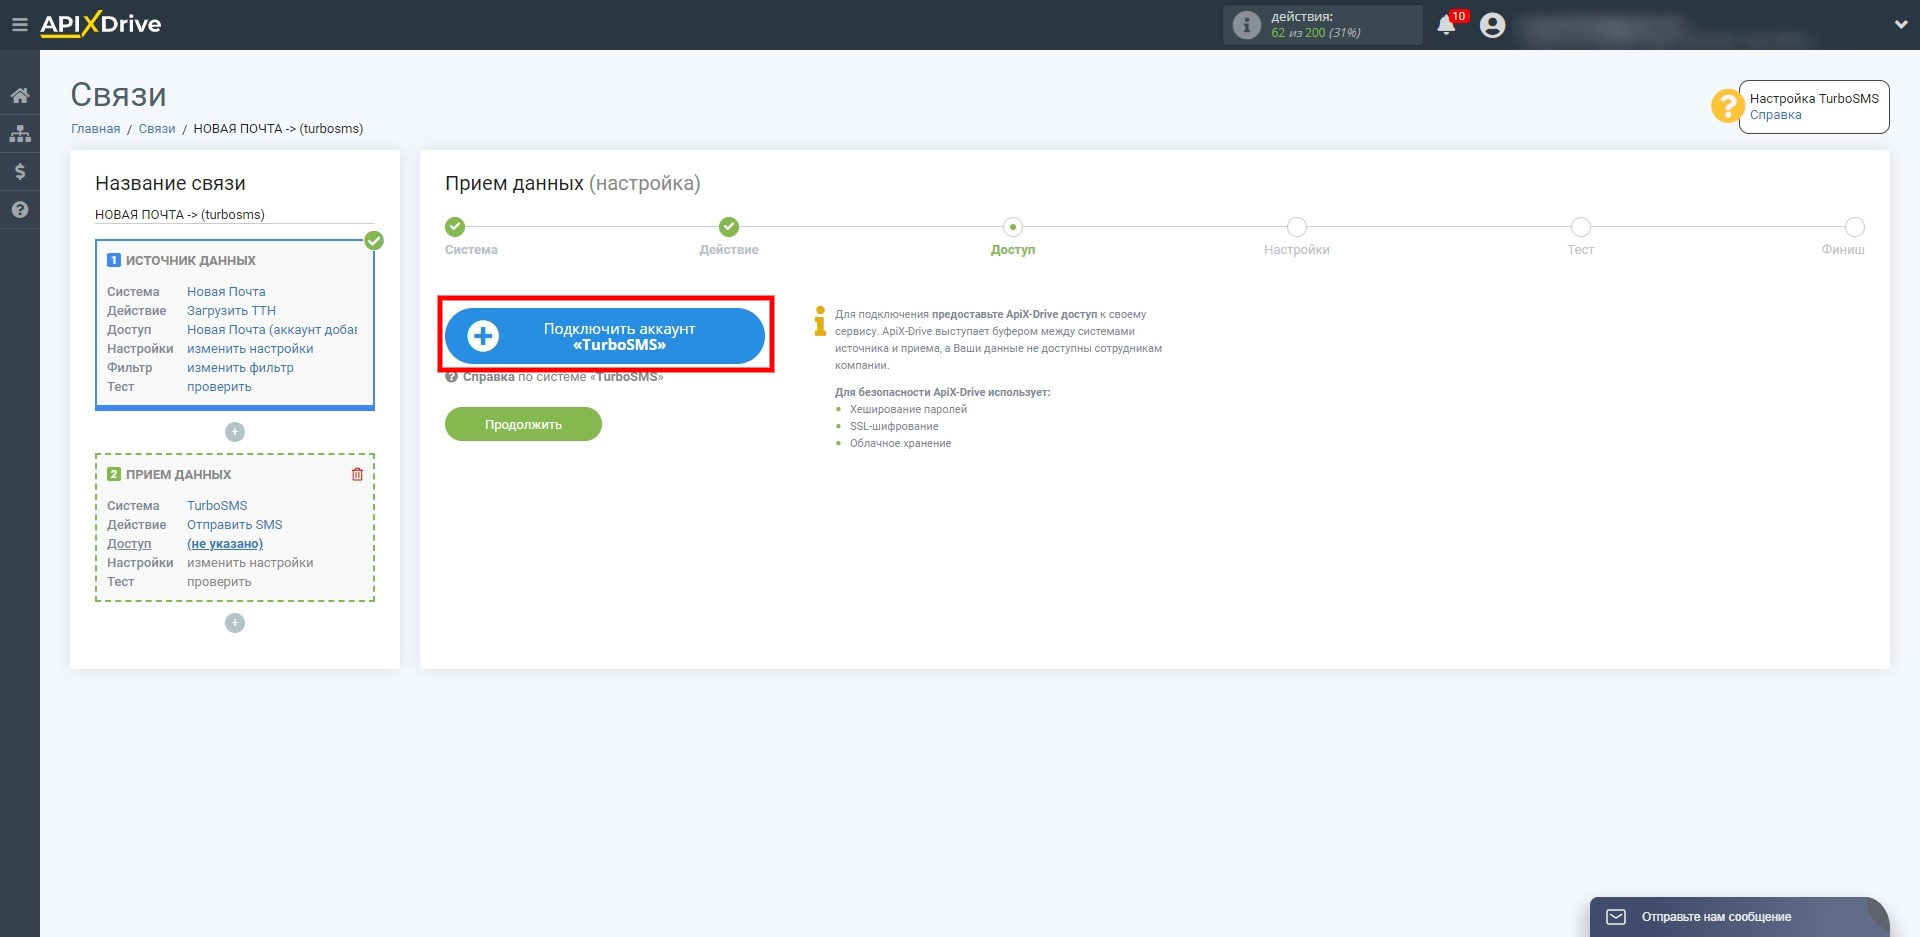Open the Справка link for TurboSMS setup
Screen dimensions: 1920x937
[1775, 115]
